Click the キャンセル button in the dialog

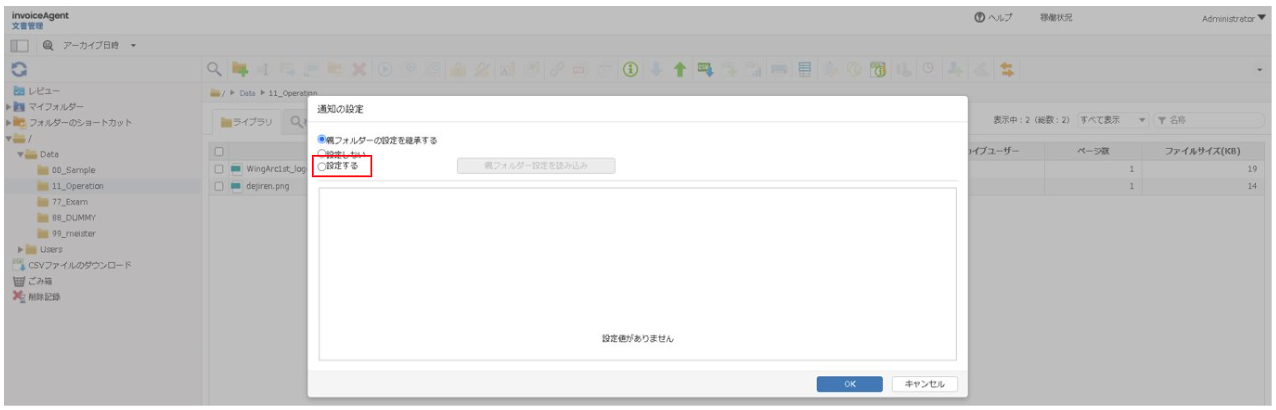pyautogui.click(x=924, y=384)
